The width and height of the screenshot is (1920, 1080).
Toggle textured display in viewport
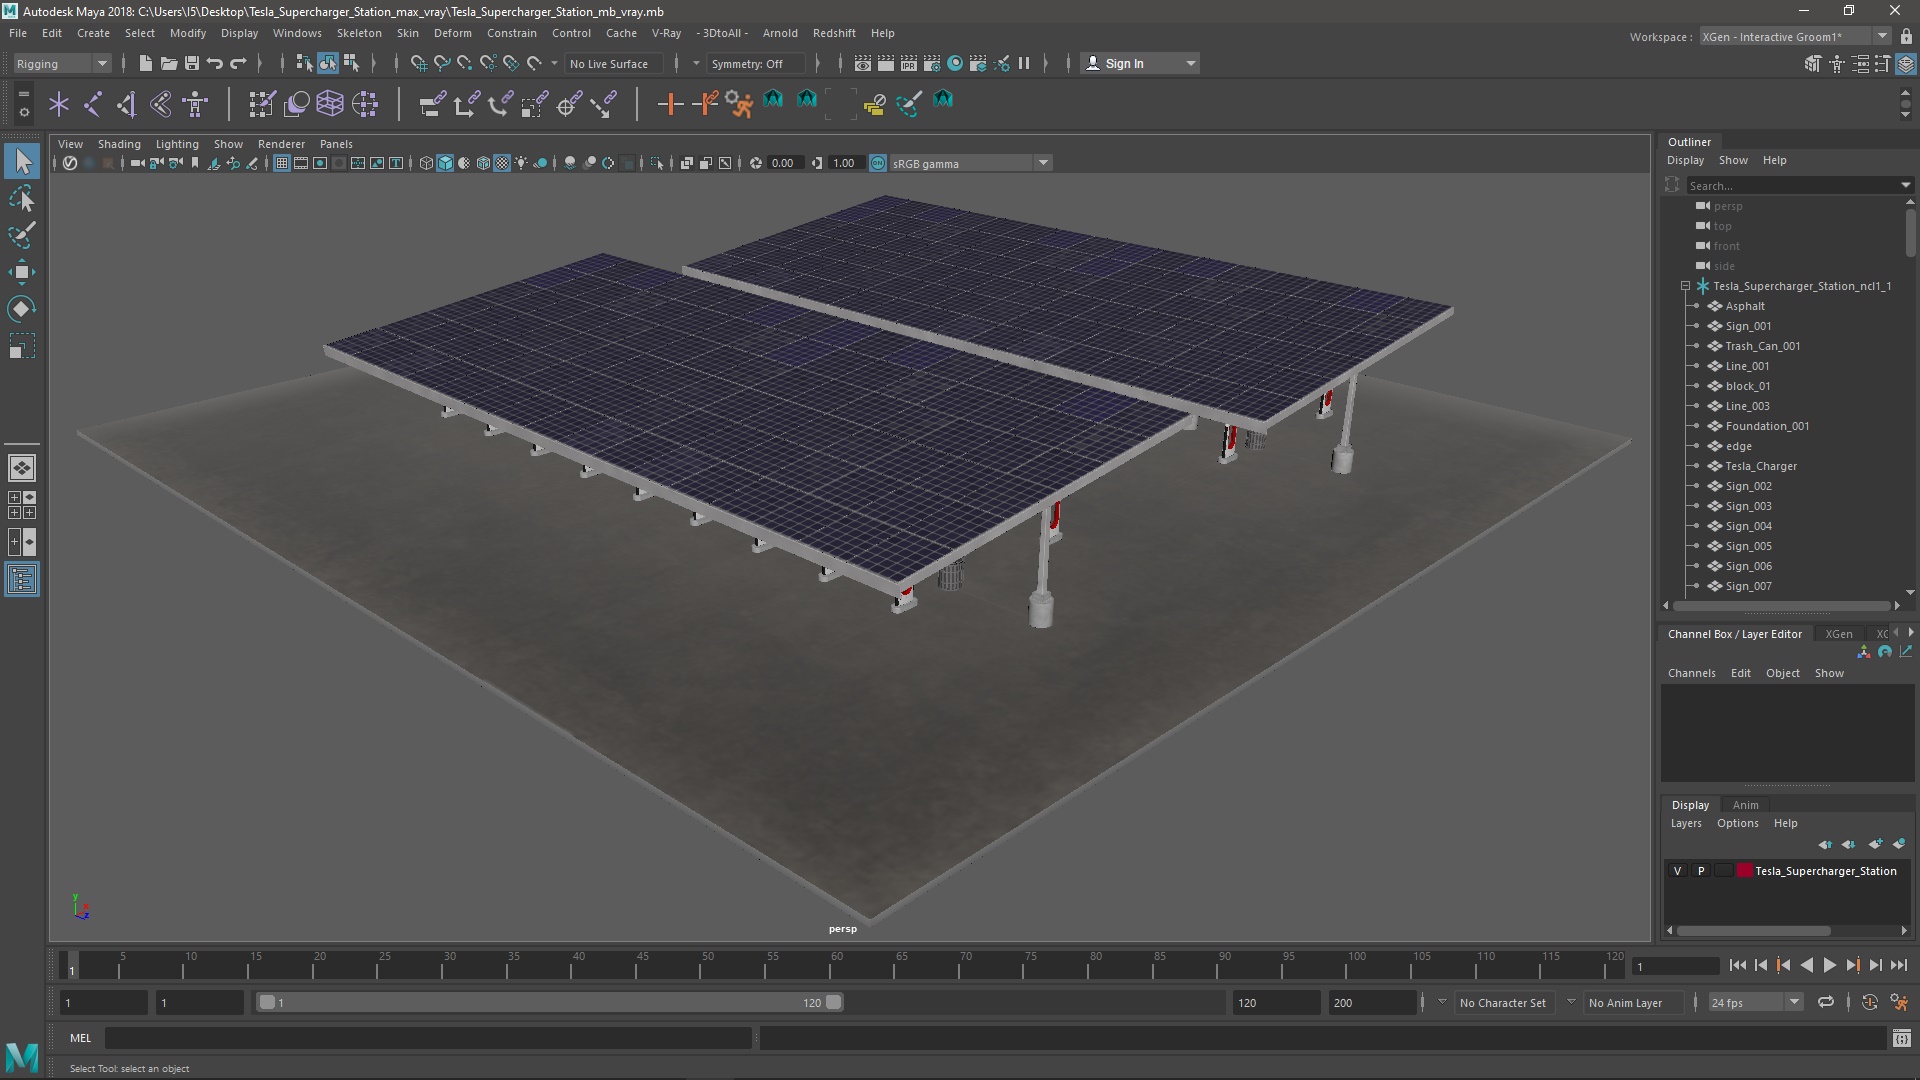point(502,163)
